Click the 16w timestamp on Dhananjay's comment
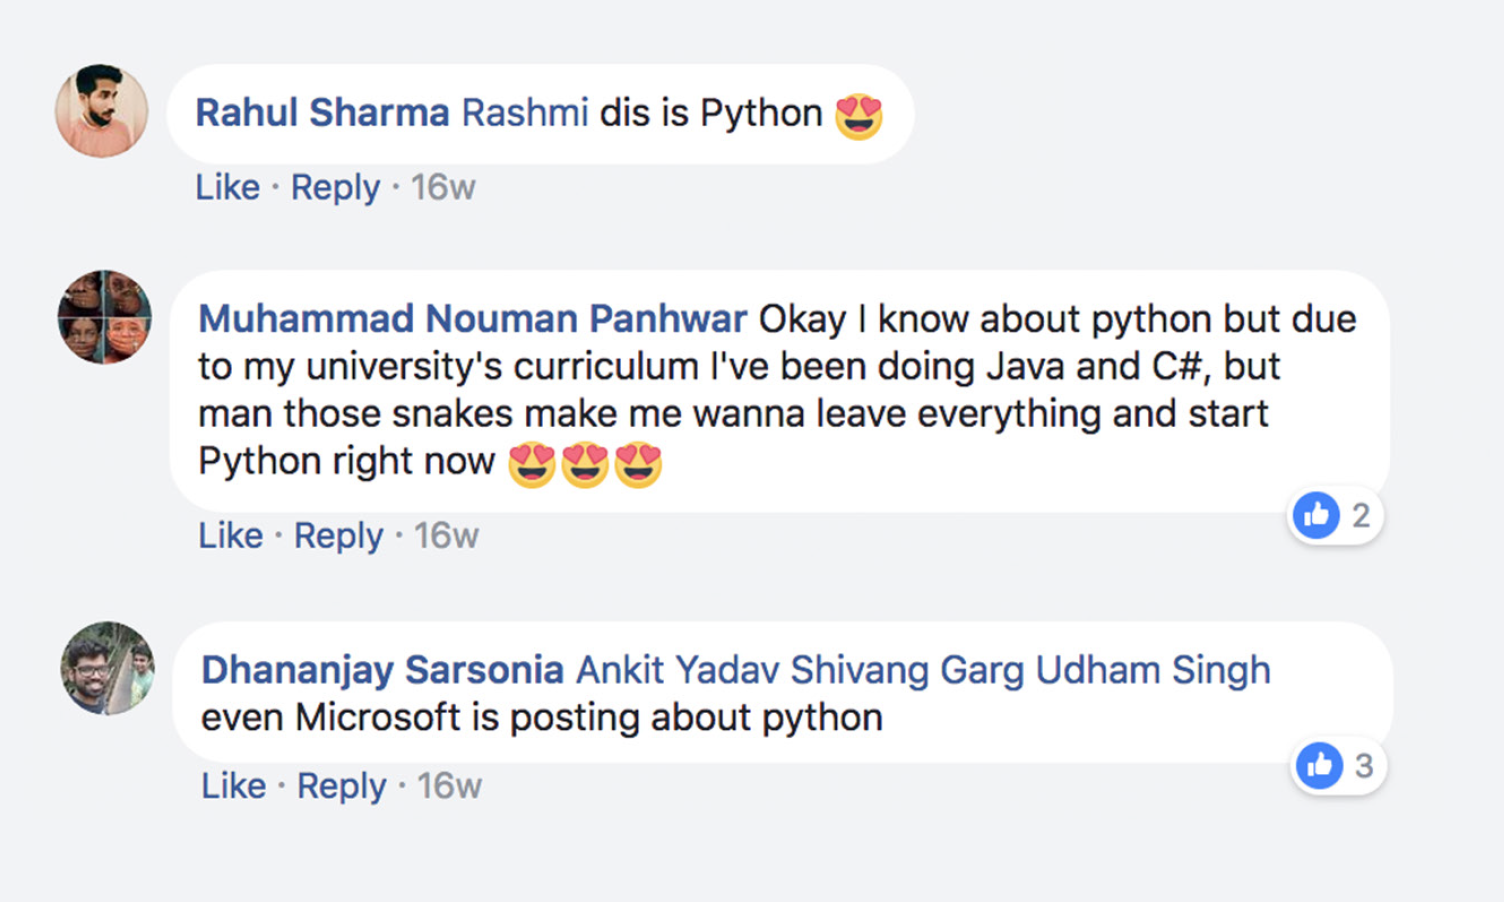This screenshot has width=1504, height=902. pyautogui.click(x=449, y=786)
